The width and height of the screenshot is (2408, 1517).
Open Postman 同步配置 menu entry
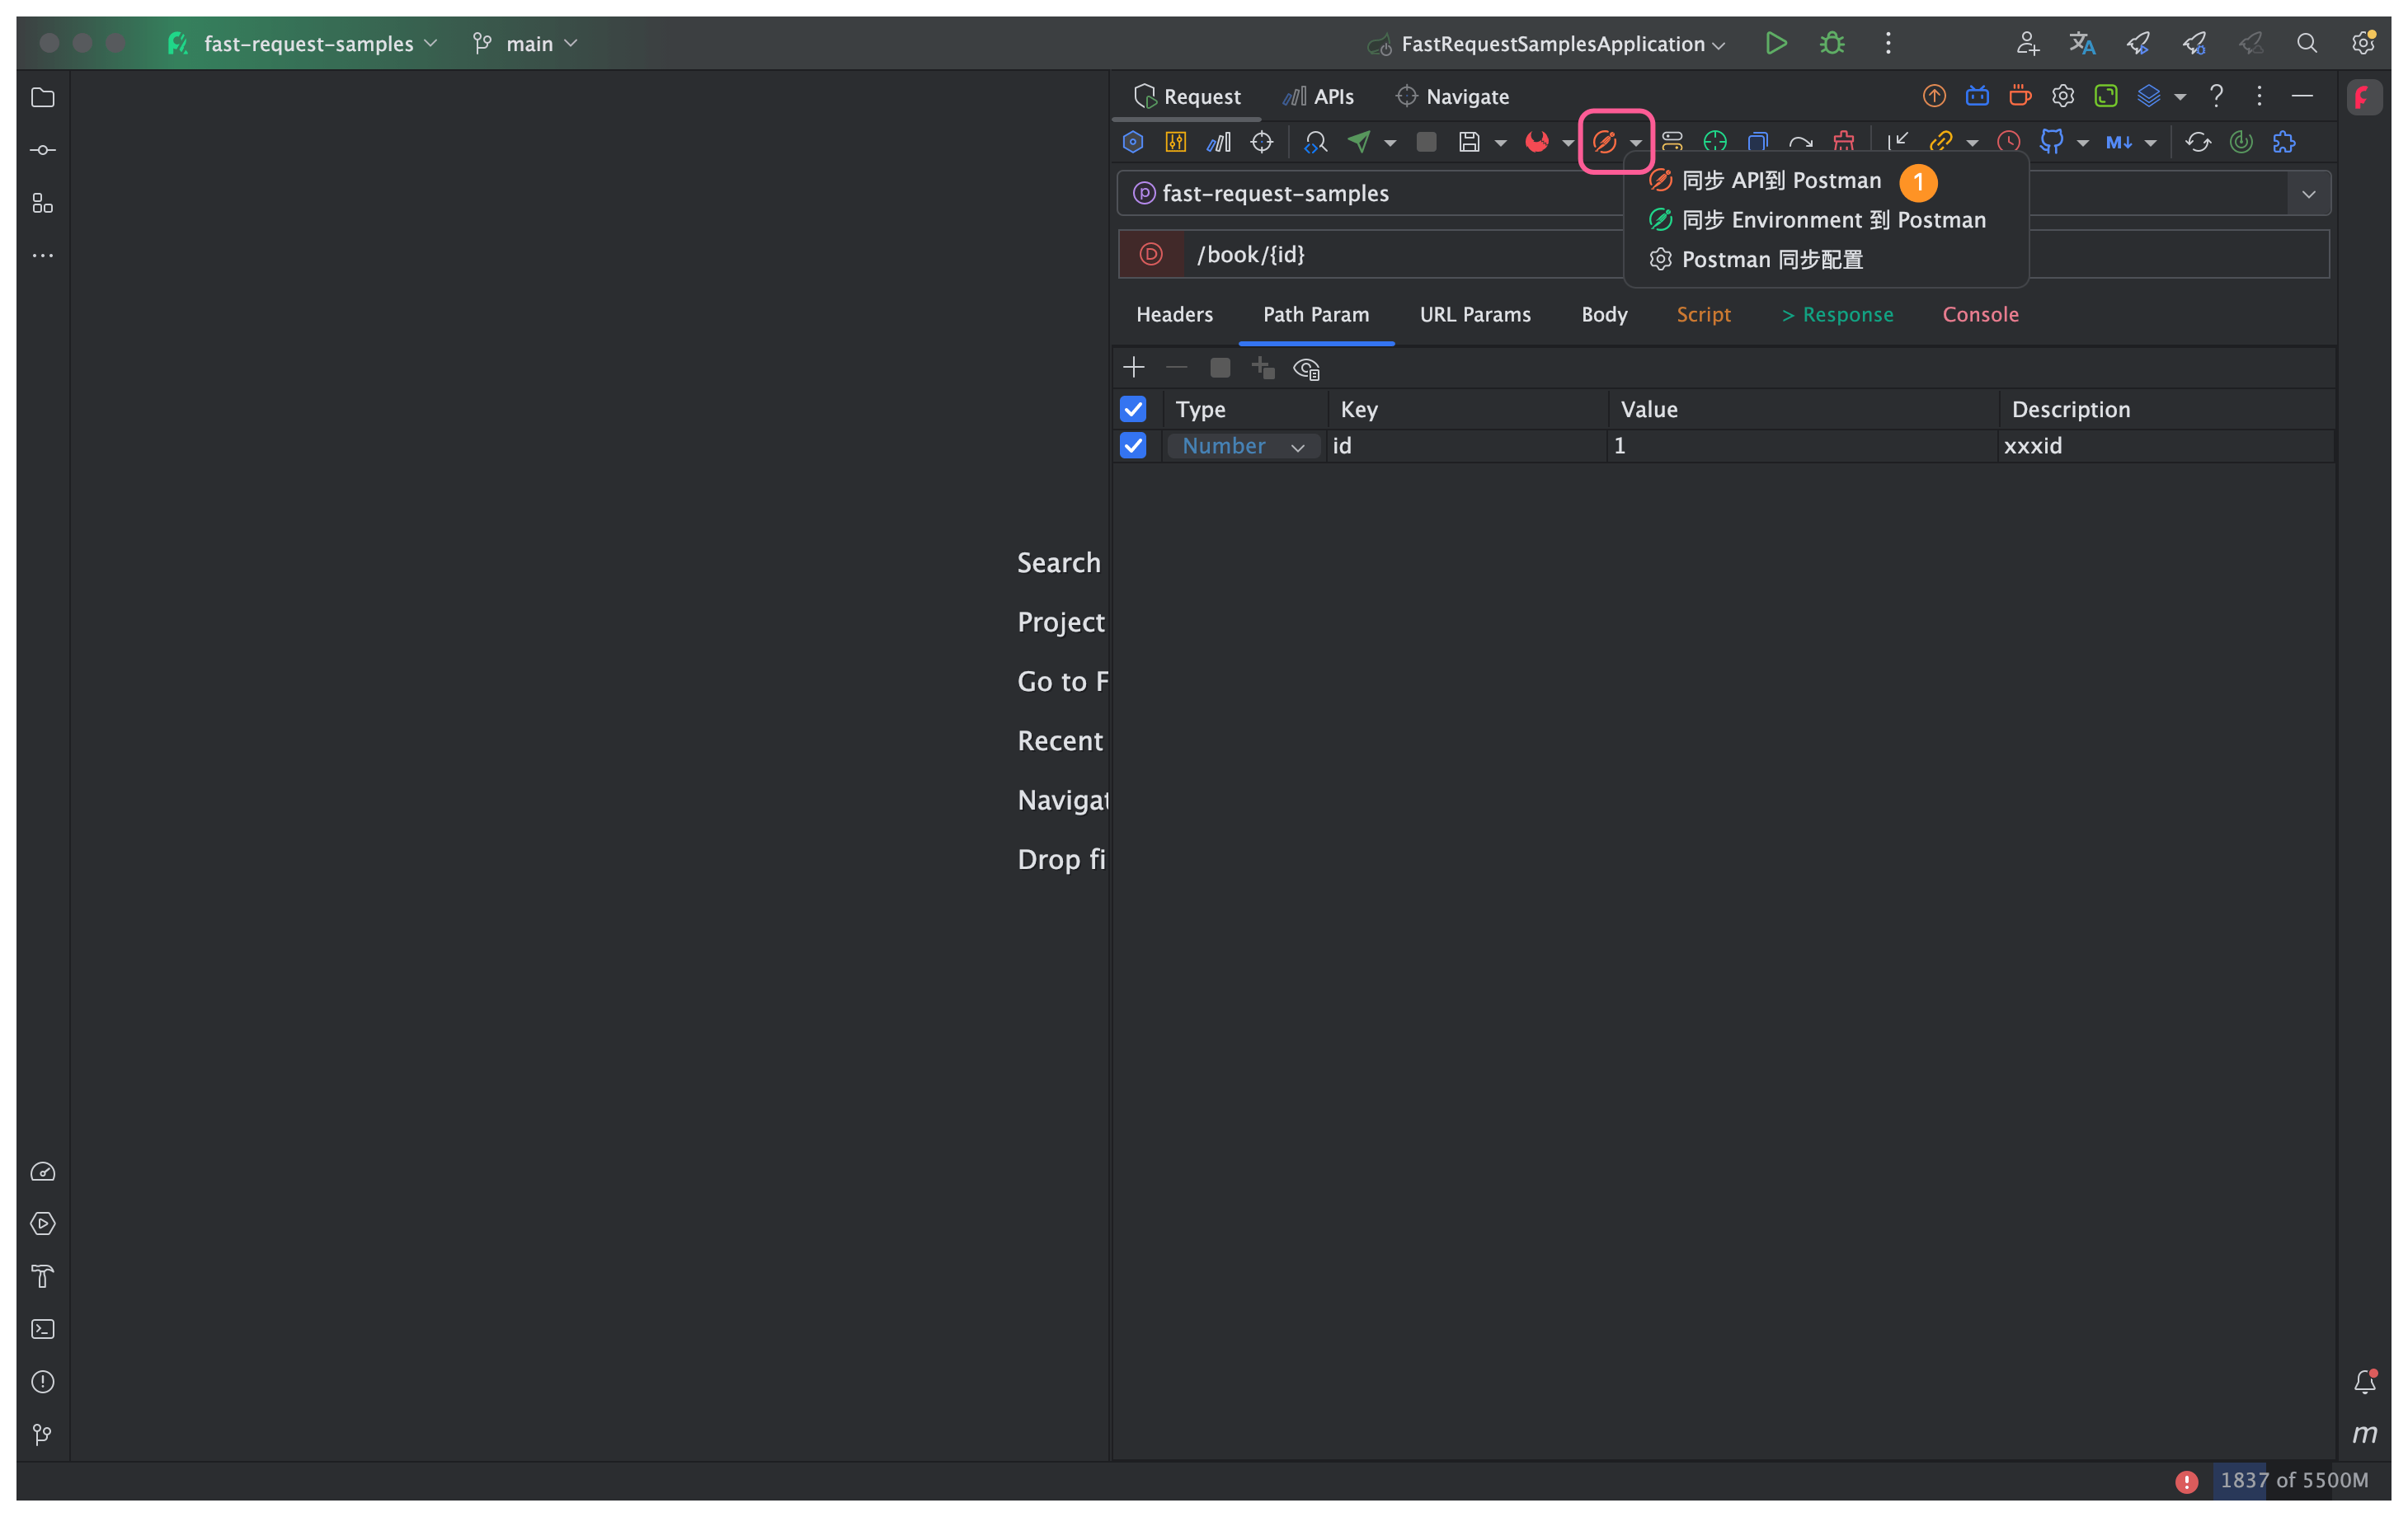point(1771,260)
